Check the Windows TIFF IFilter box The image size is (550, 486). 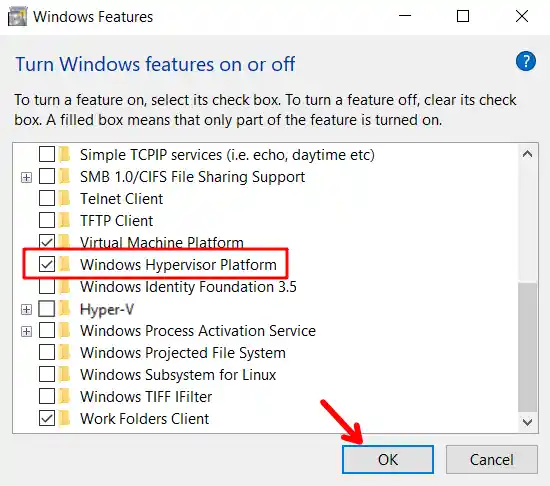(x=47, y=397)
